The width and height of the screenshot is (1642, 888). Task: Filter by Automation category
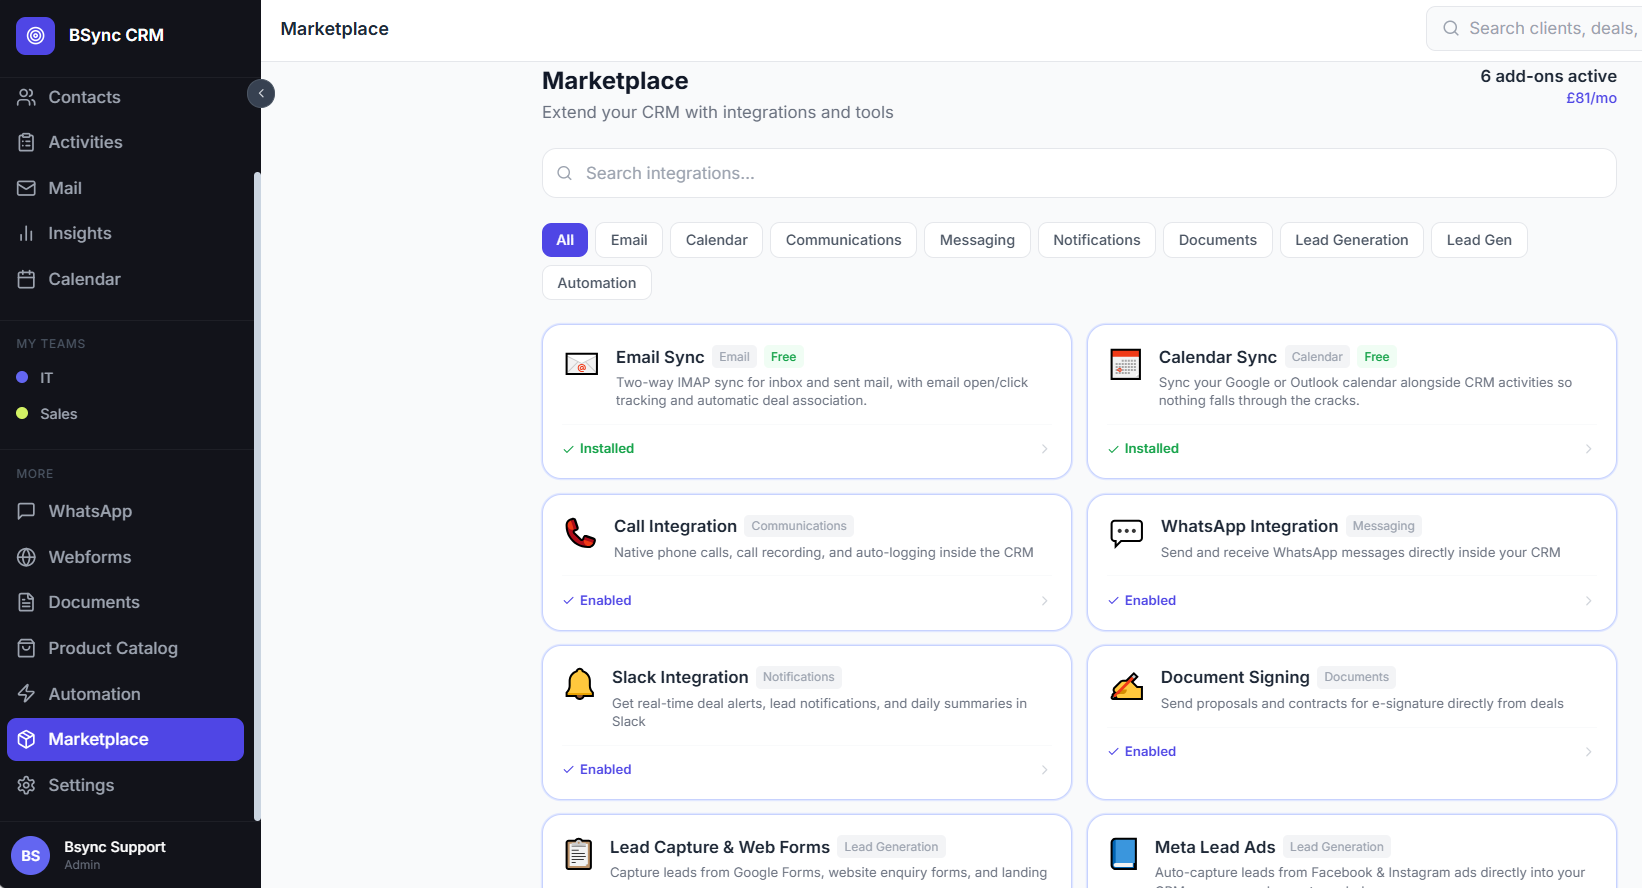coord(596,283)
